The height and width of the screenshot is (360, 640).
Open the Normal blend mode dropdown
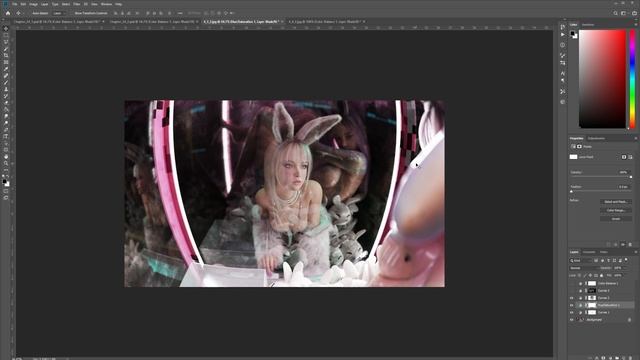coord(584,268)
